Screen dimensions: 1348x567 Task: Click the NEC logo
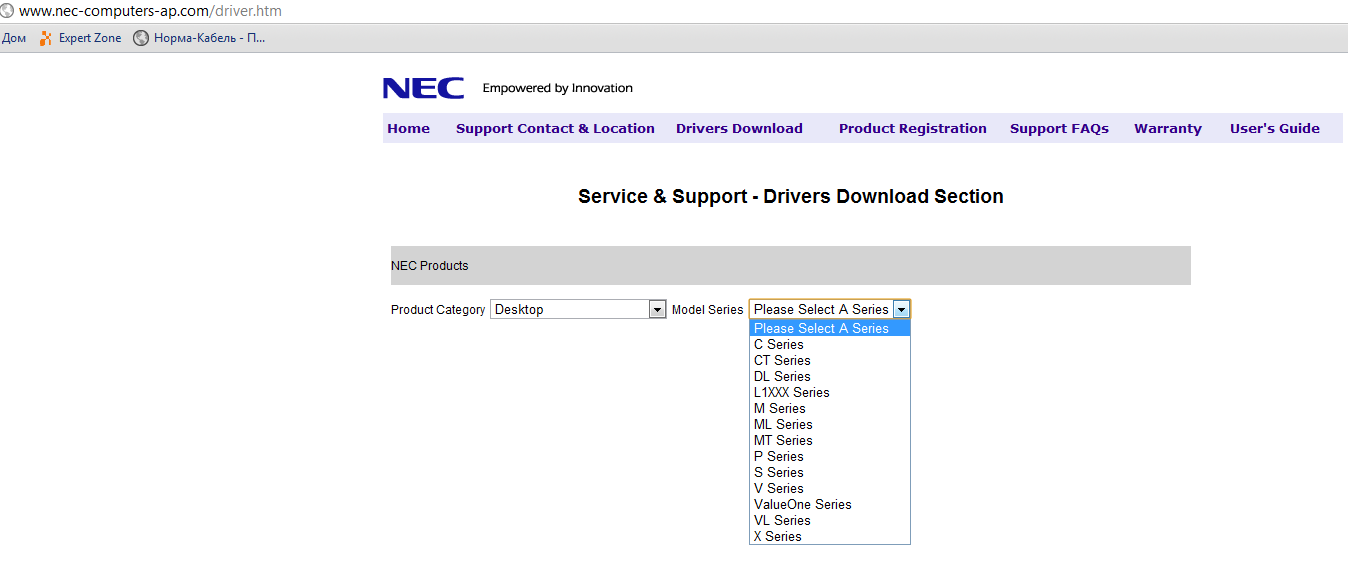point(423,89)
